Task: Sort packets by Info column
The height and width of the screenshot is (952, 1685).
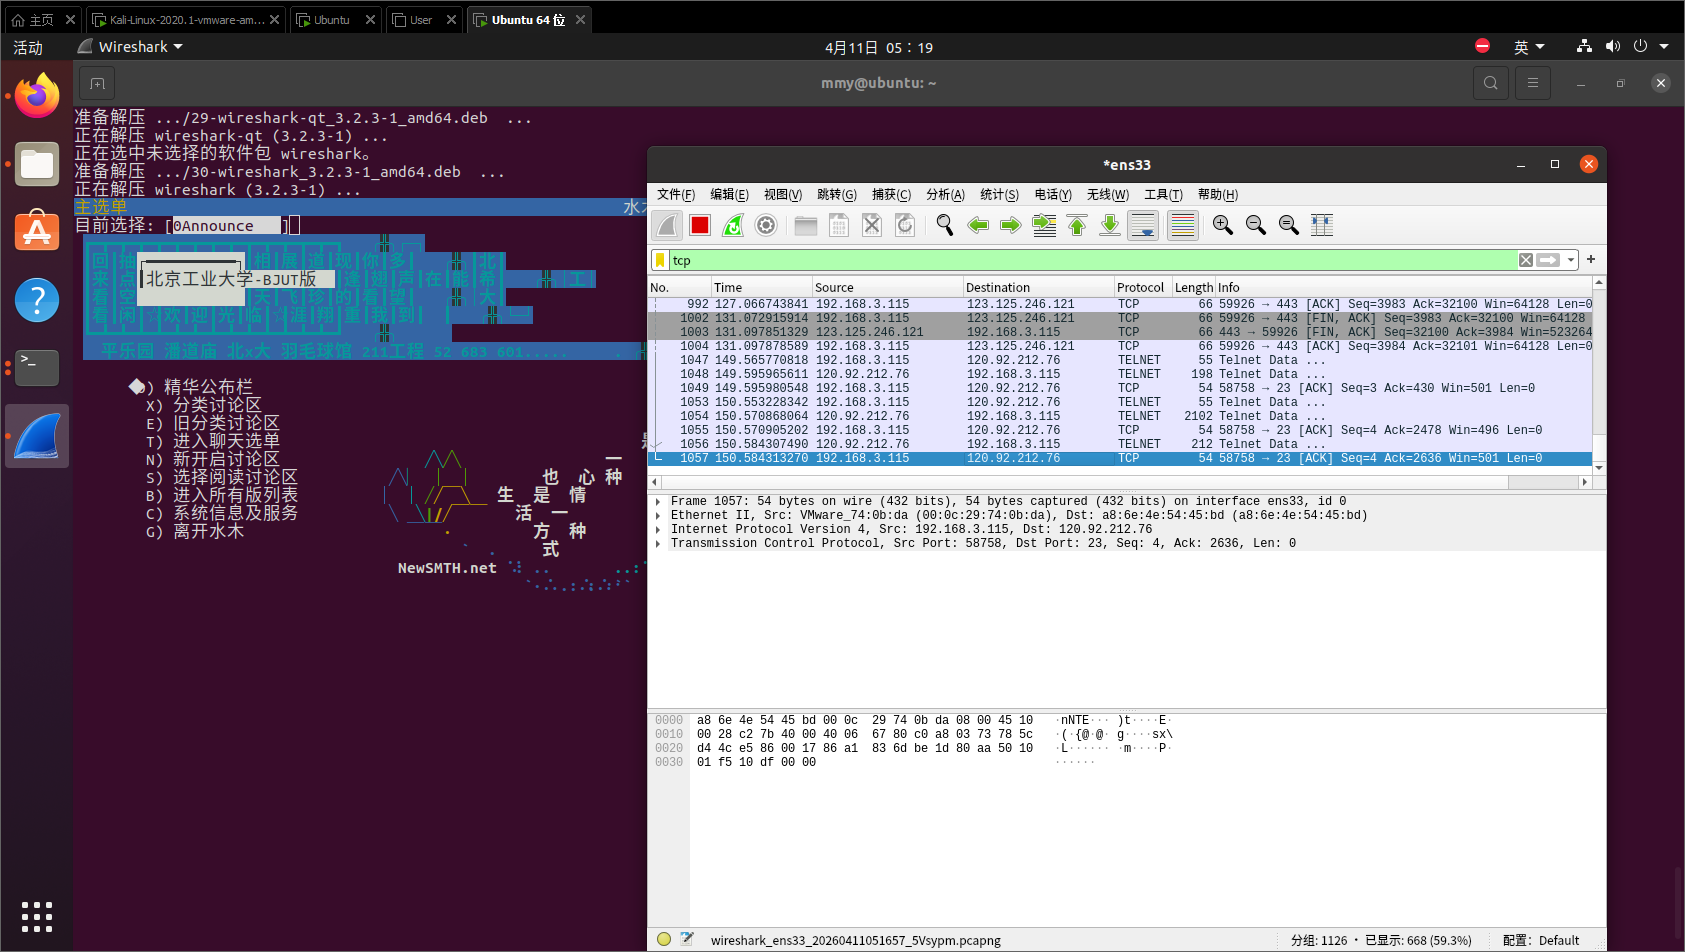Action: pos(1402,287)
